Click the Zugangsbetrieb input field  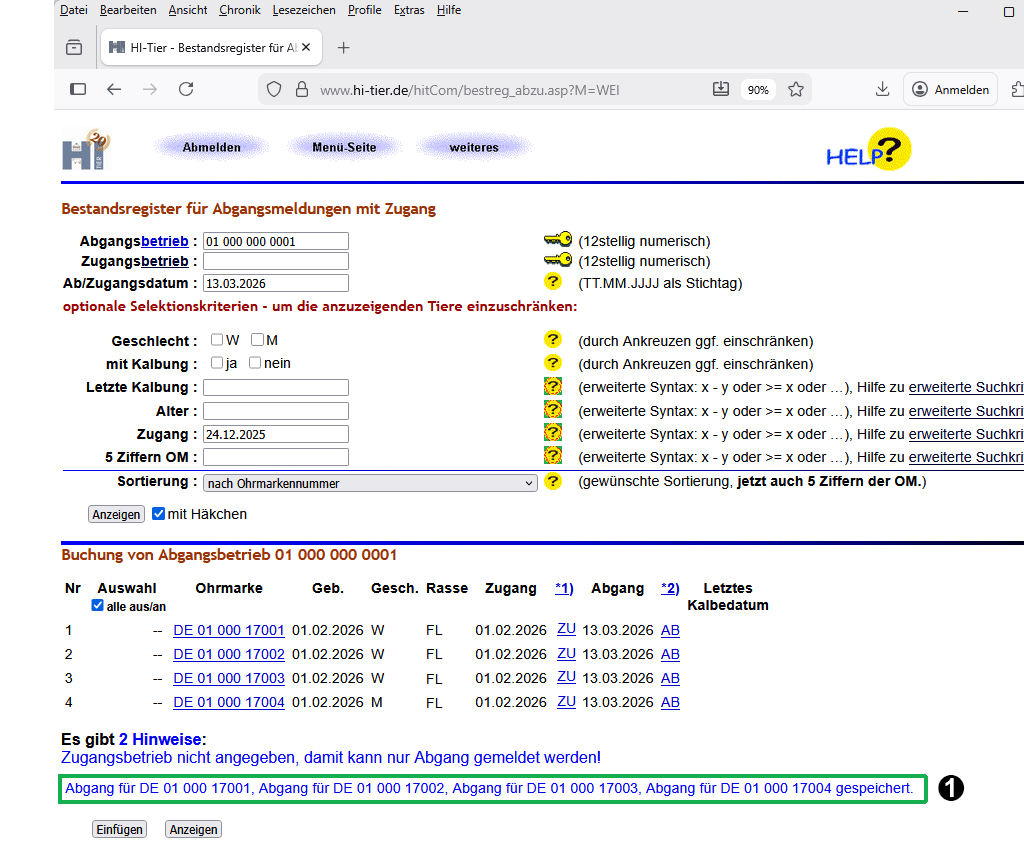click(275, 261)
